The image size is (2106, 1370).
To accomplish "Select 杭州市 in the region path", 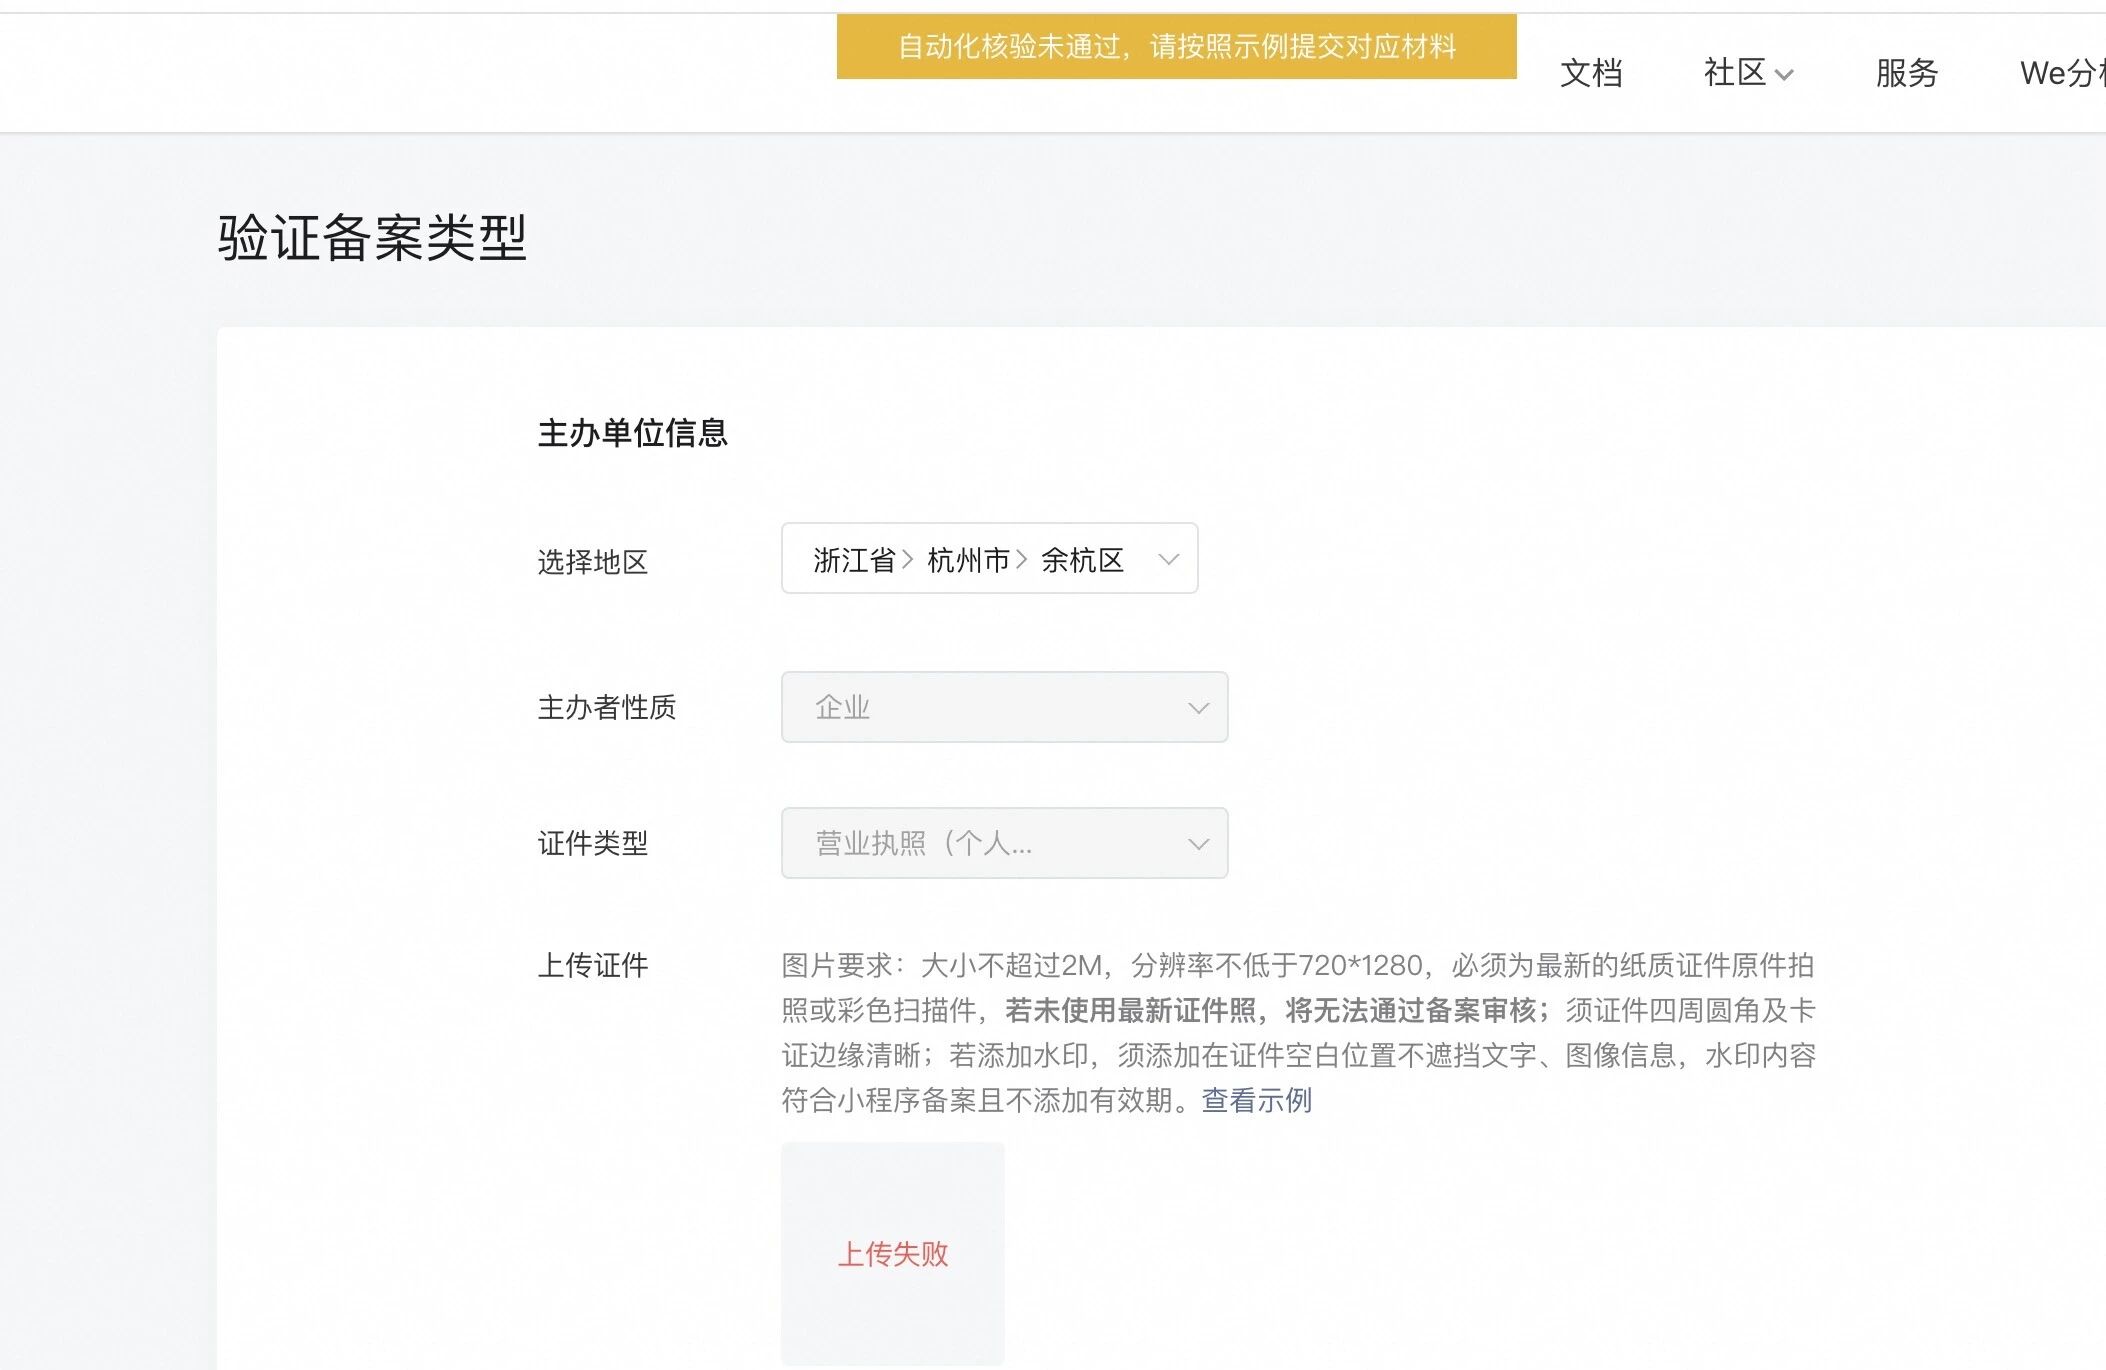I will point(968,560).
